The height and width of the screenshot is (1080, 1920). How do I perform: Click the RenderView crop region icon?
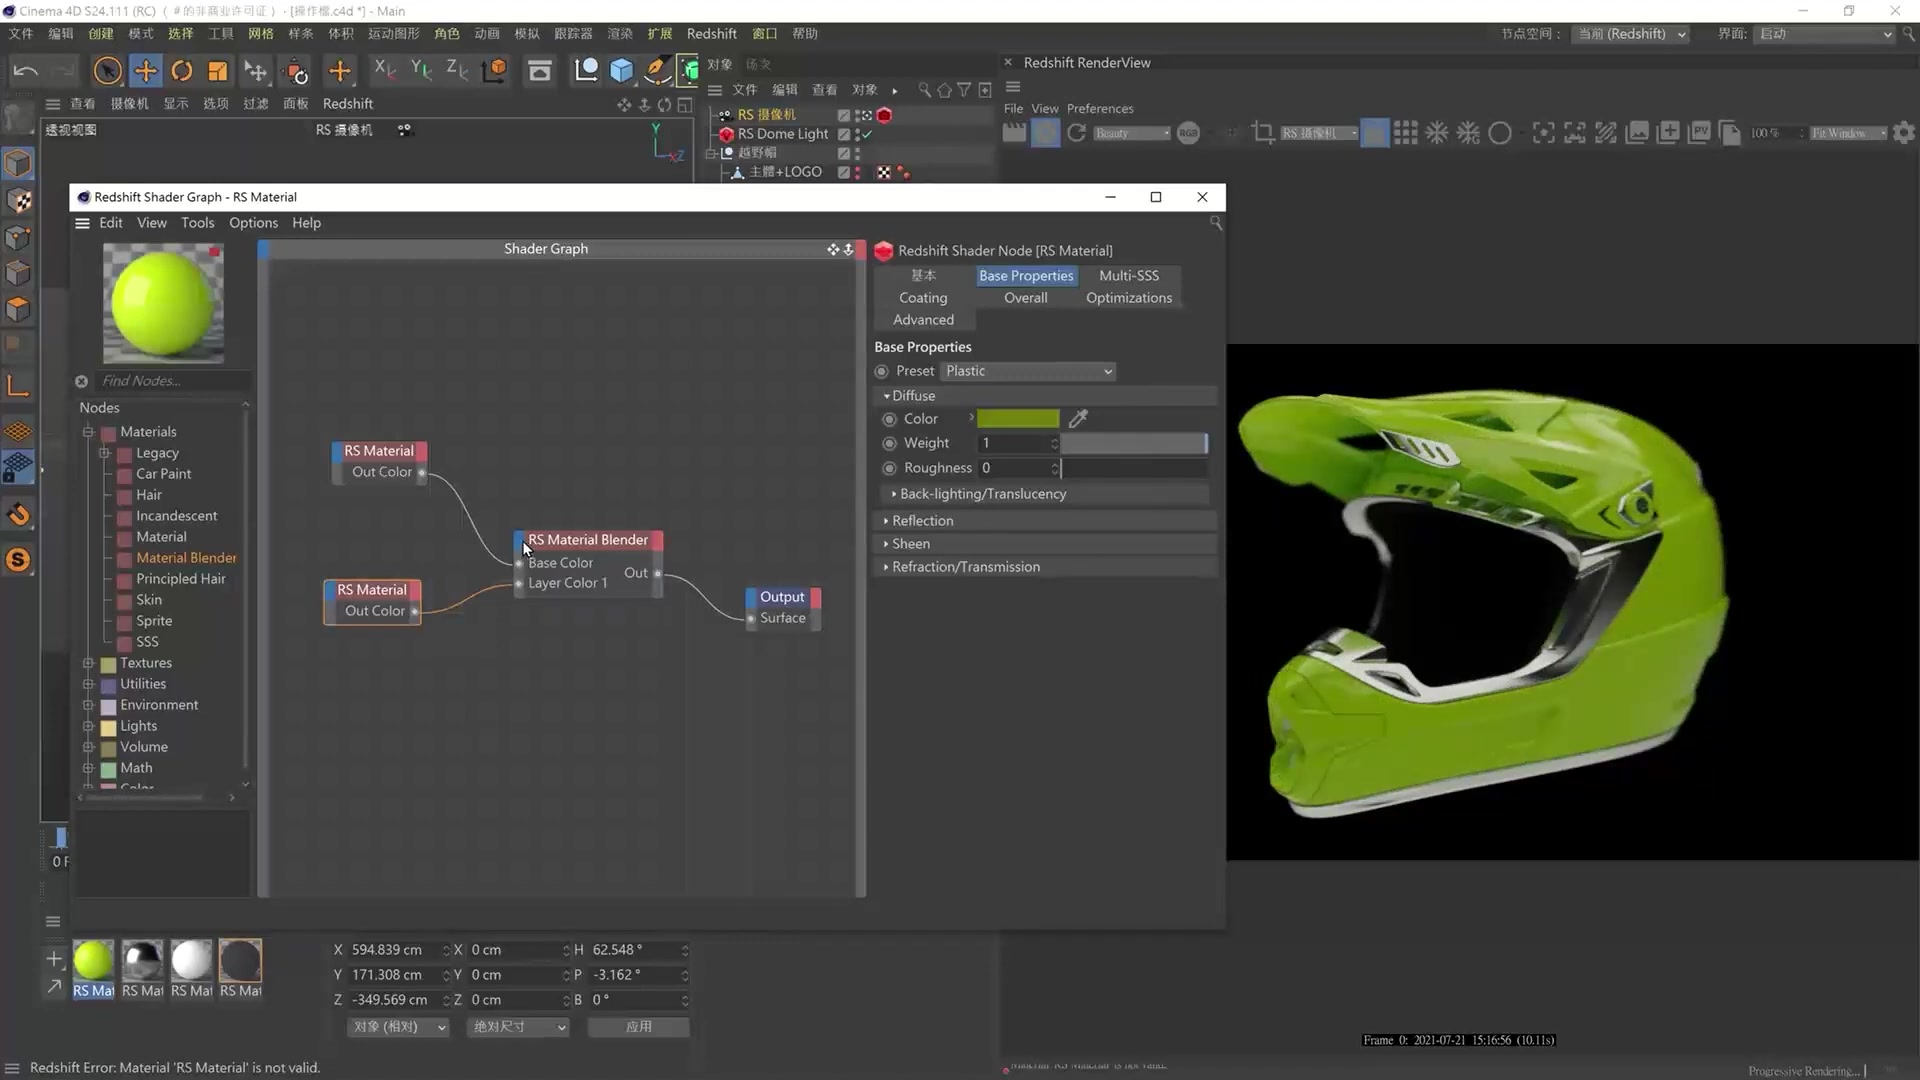click(x=1263, y=133)
